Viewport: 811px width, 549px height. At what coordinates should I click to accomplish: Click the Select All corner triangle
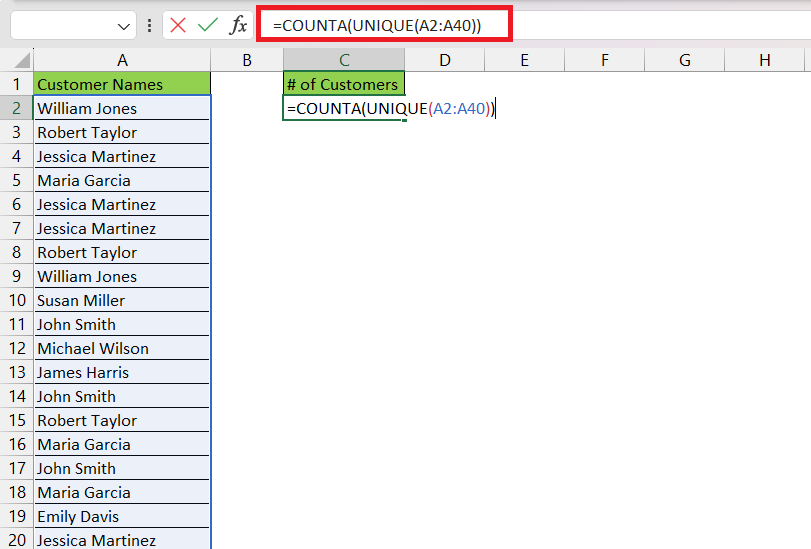pyautogui.click(x=22, y=60)
